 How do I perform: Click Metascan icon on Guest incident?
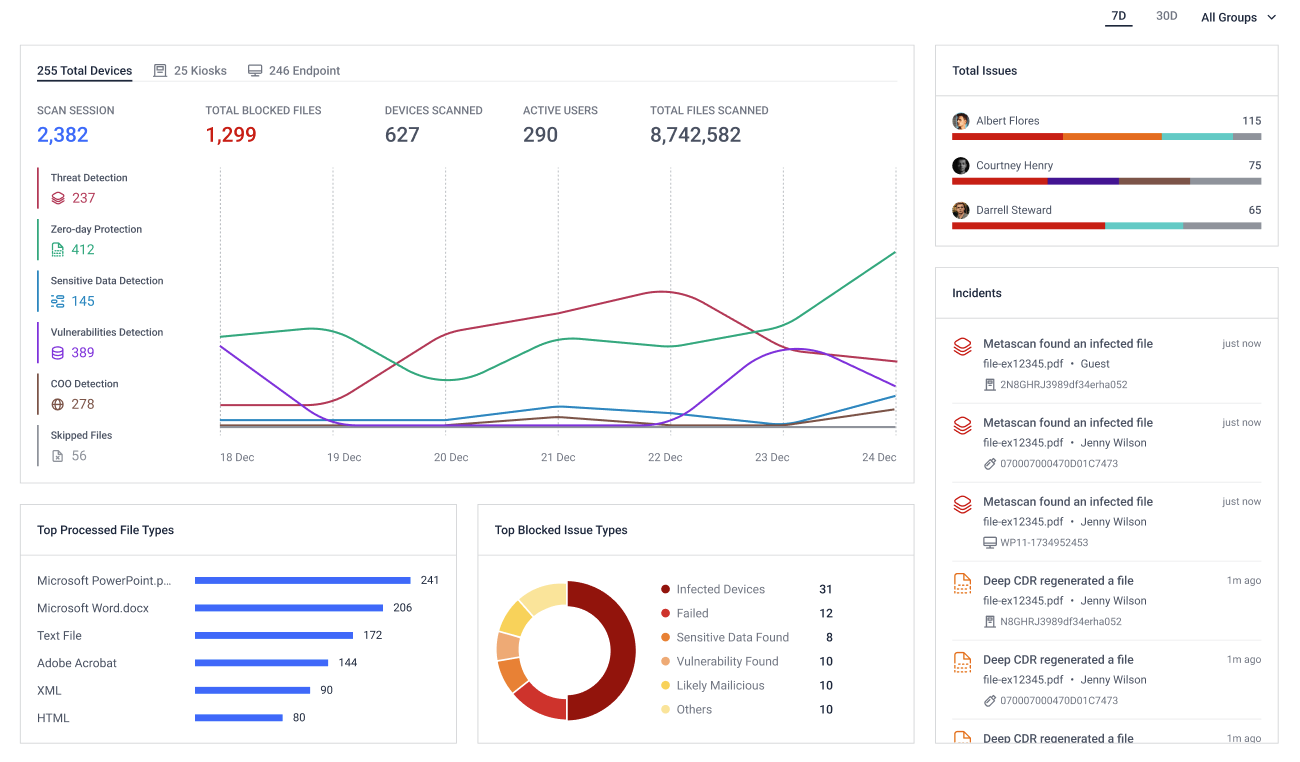962,346
